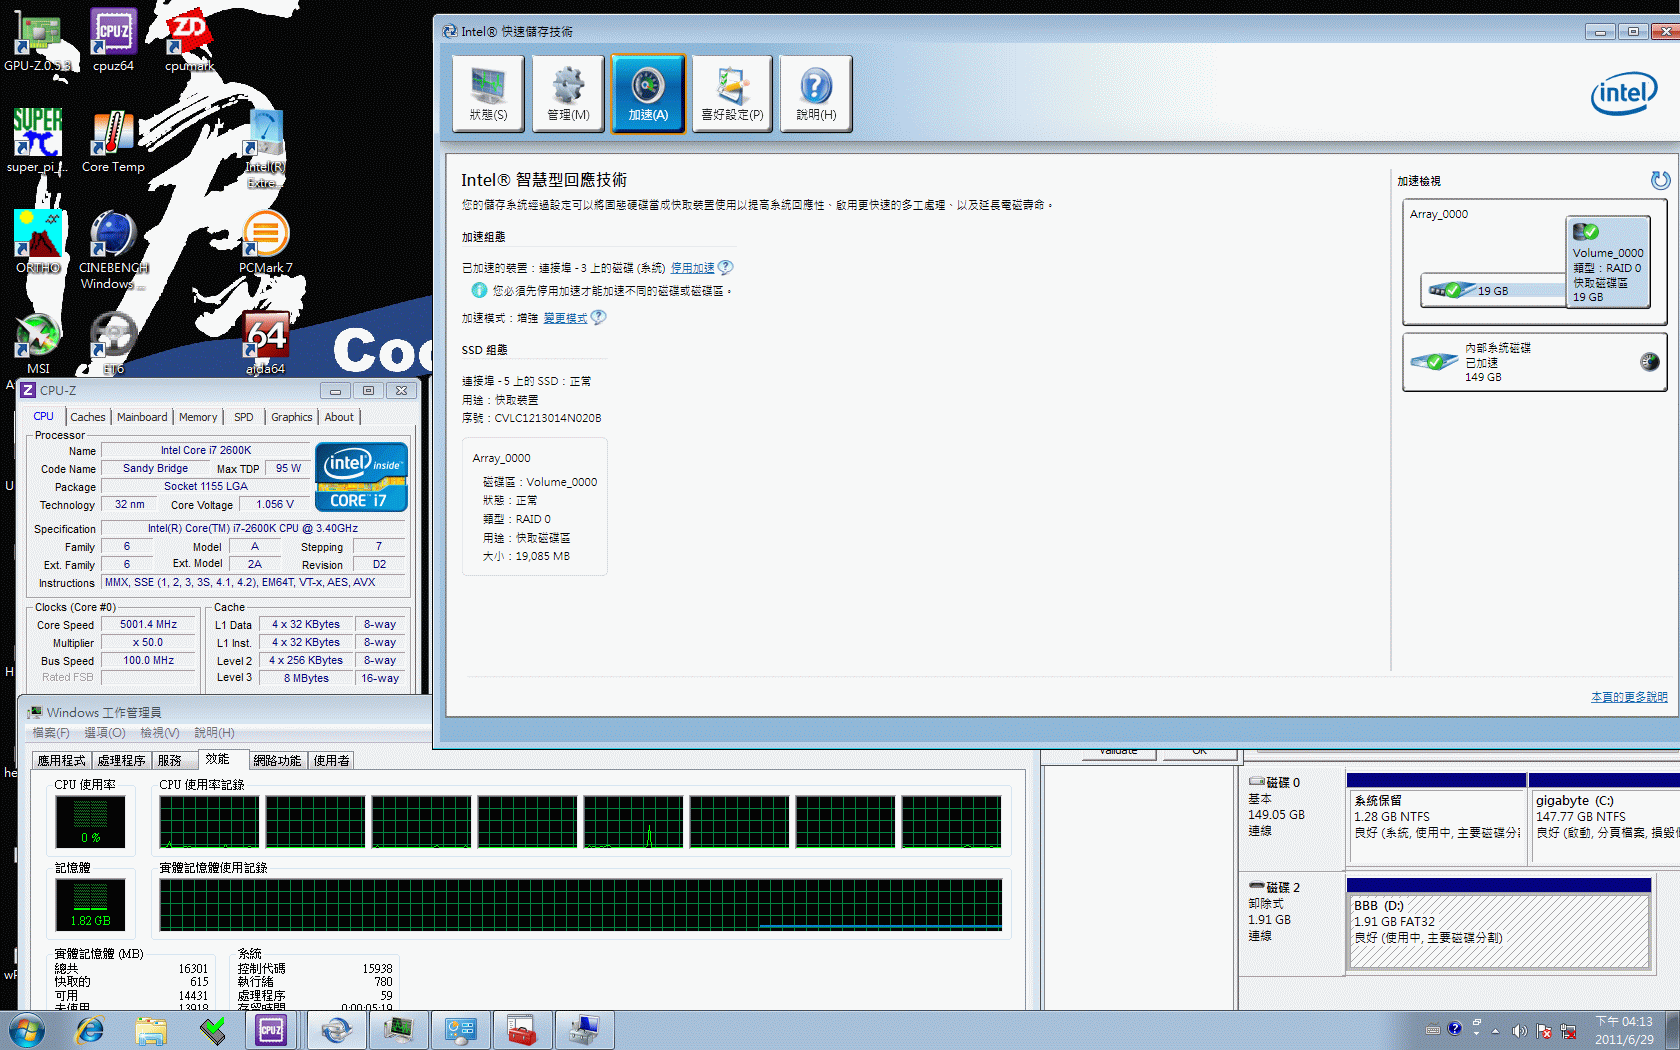Open Task Manager 使用者 tab

[x=332, y=761]
